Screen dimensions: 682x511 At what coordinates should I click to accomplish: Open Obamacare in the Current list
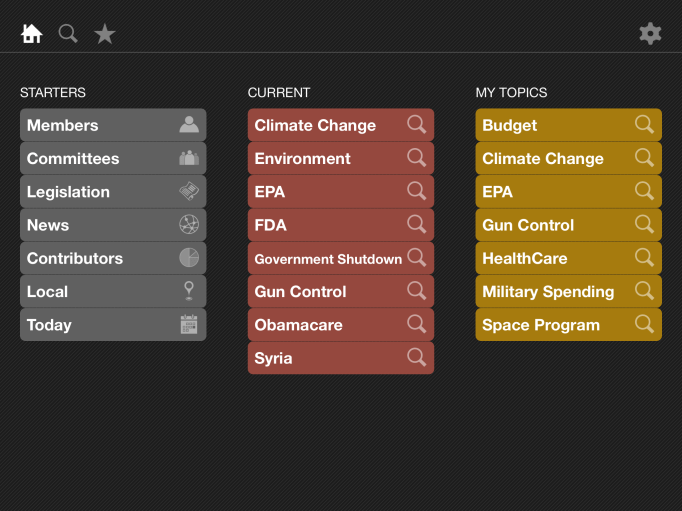coord(299,325)
